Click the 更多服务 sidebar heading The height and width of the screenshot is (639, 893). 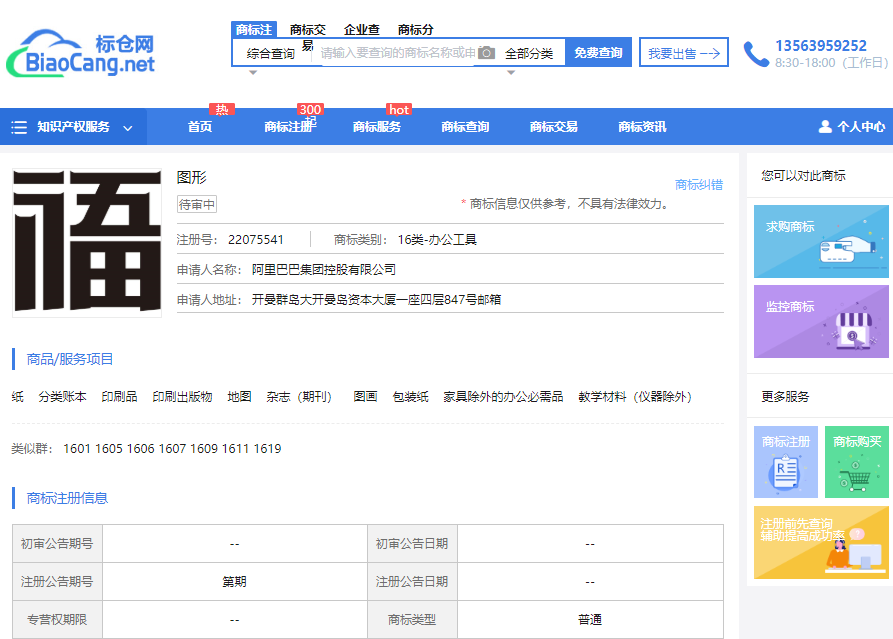pyautogui.click(x=785, y=396)
